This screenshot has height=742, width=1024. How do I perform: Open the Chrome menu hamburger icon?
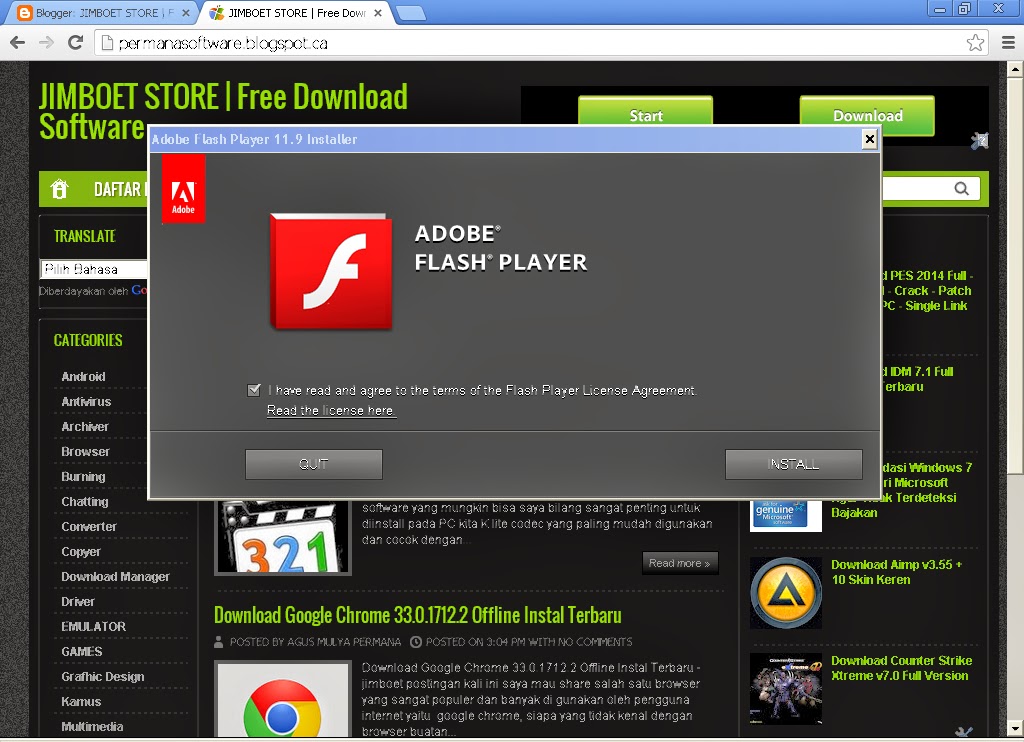(1008, 43)
